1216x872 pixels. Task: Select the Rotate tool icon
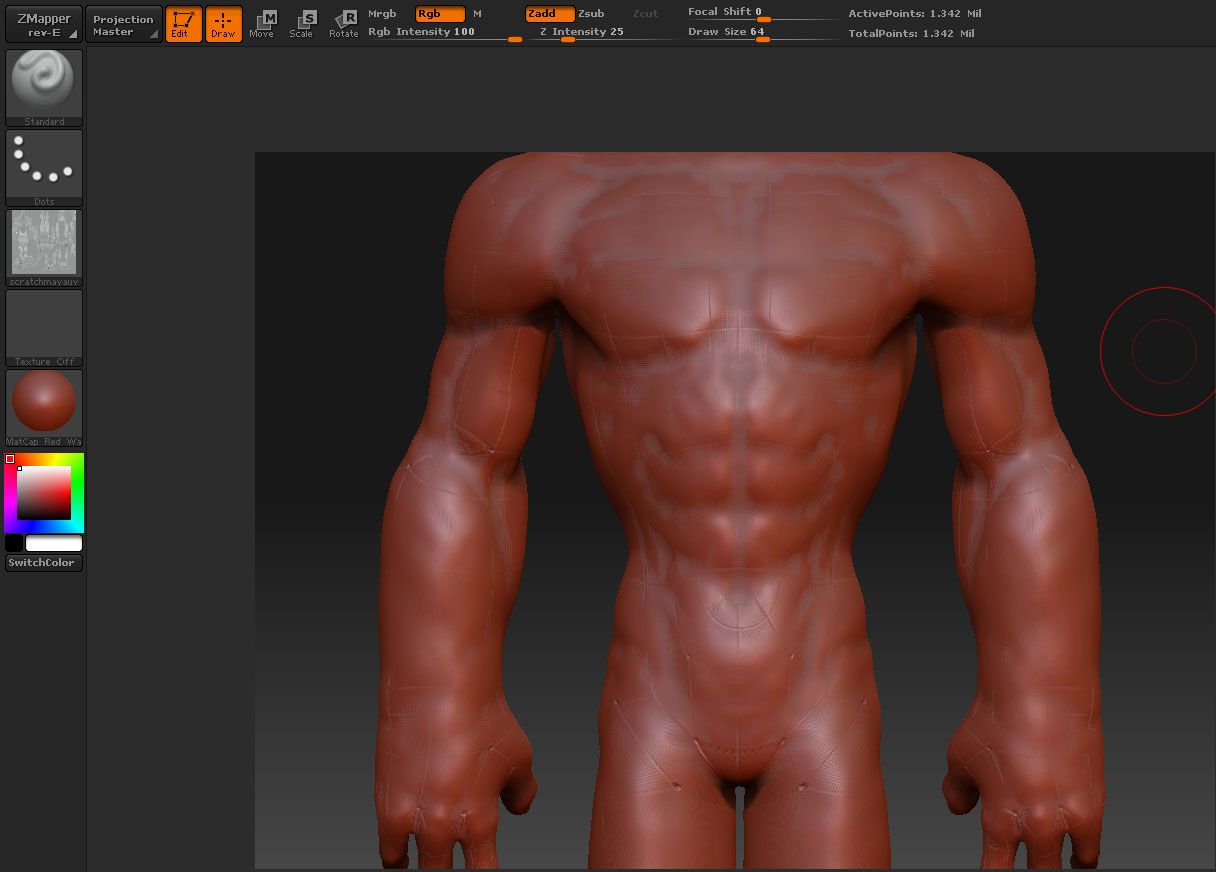click(344, 25)
